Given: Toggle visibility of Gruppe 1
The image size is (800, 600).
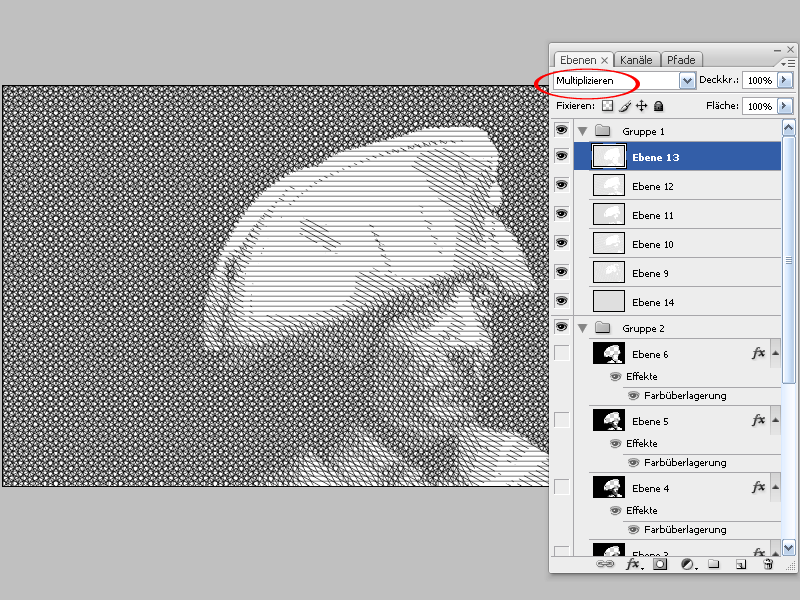Looking at the screenshot, I should click(x=562, y=130).
